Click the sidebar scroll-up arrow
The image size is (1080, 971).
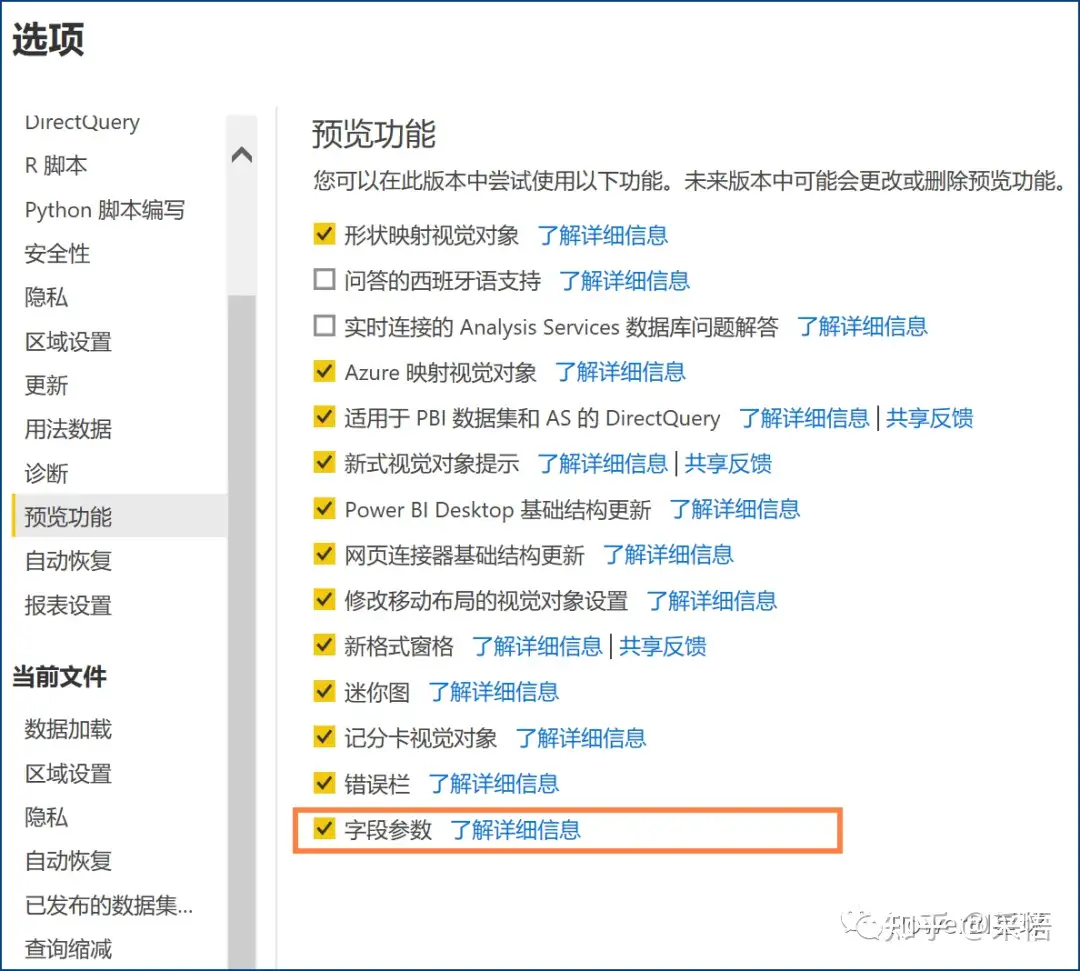click(242, 154)
